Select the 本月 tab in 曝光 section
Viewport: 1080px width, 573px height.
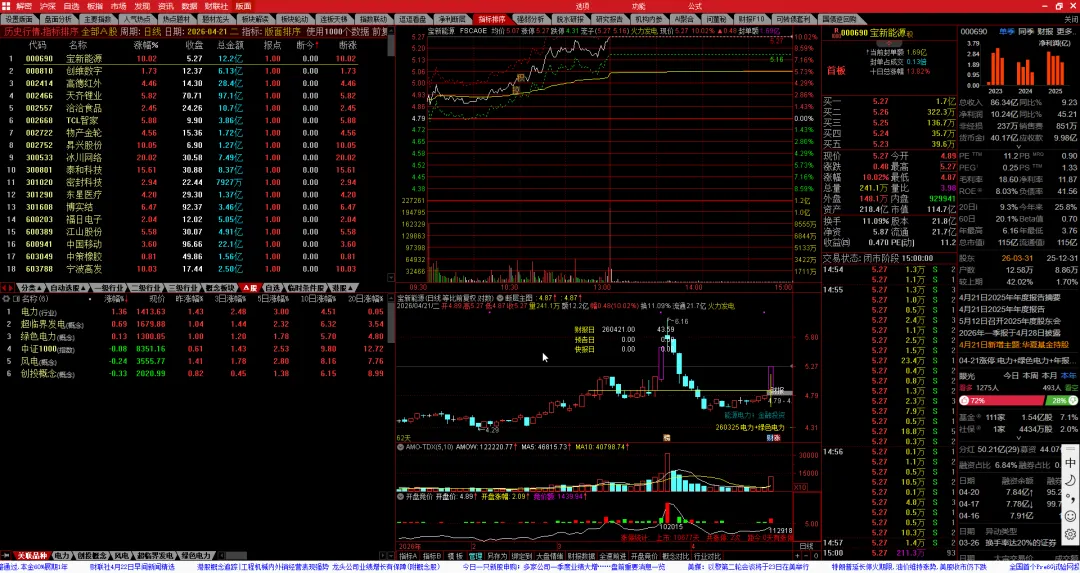pos(1050,375)
